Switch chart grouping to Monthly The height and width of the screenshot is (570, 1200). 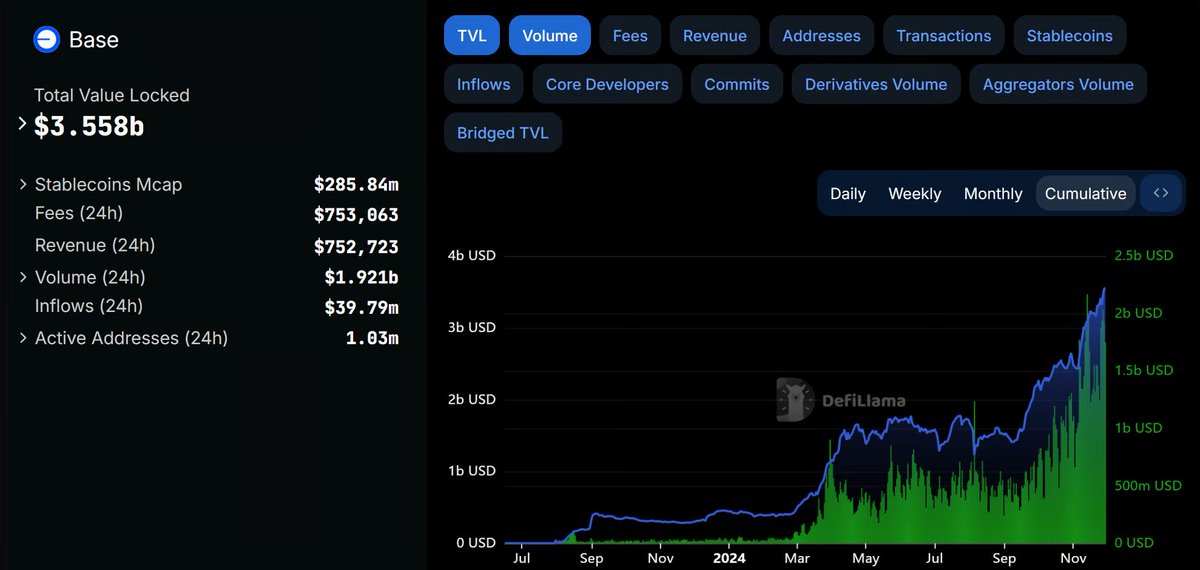[993, 193]
